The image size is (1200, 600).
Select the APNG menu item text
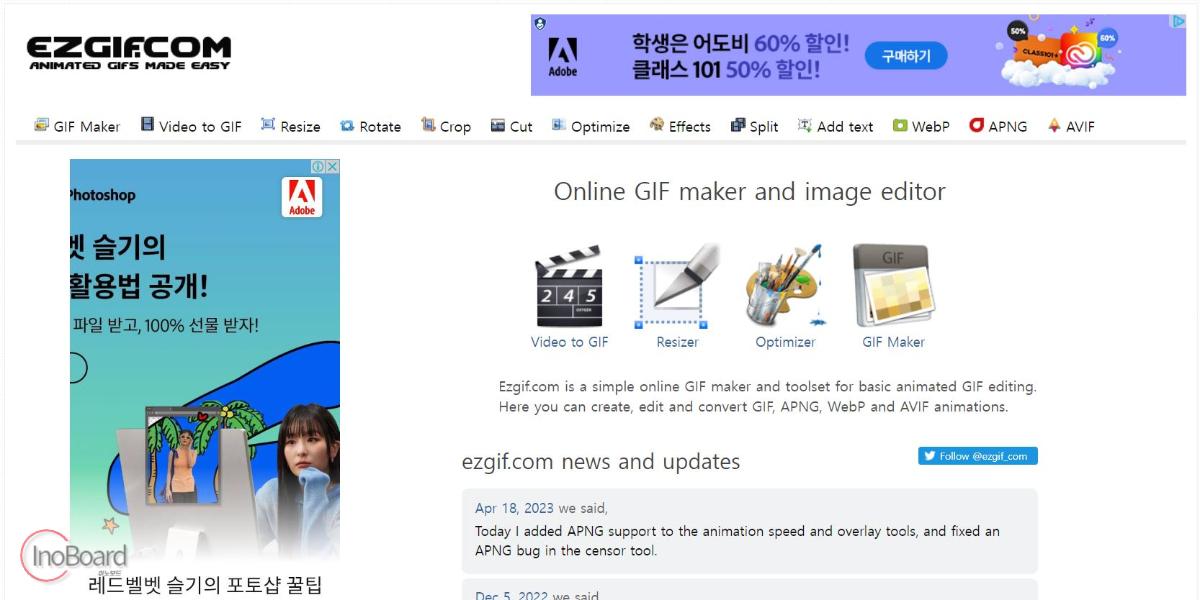[1008, 127]
